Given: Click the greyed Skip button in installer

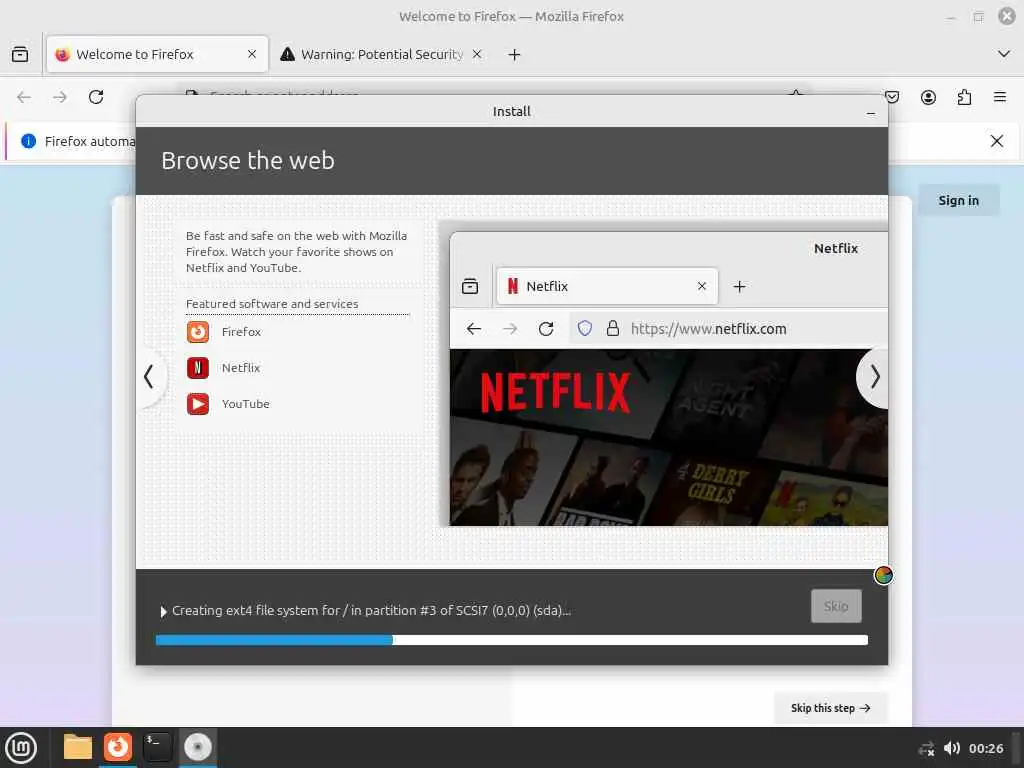Looking at the screenshot, I should (x=836, y=606).
